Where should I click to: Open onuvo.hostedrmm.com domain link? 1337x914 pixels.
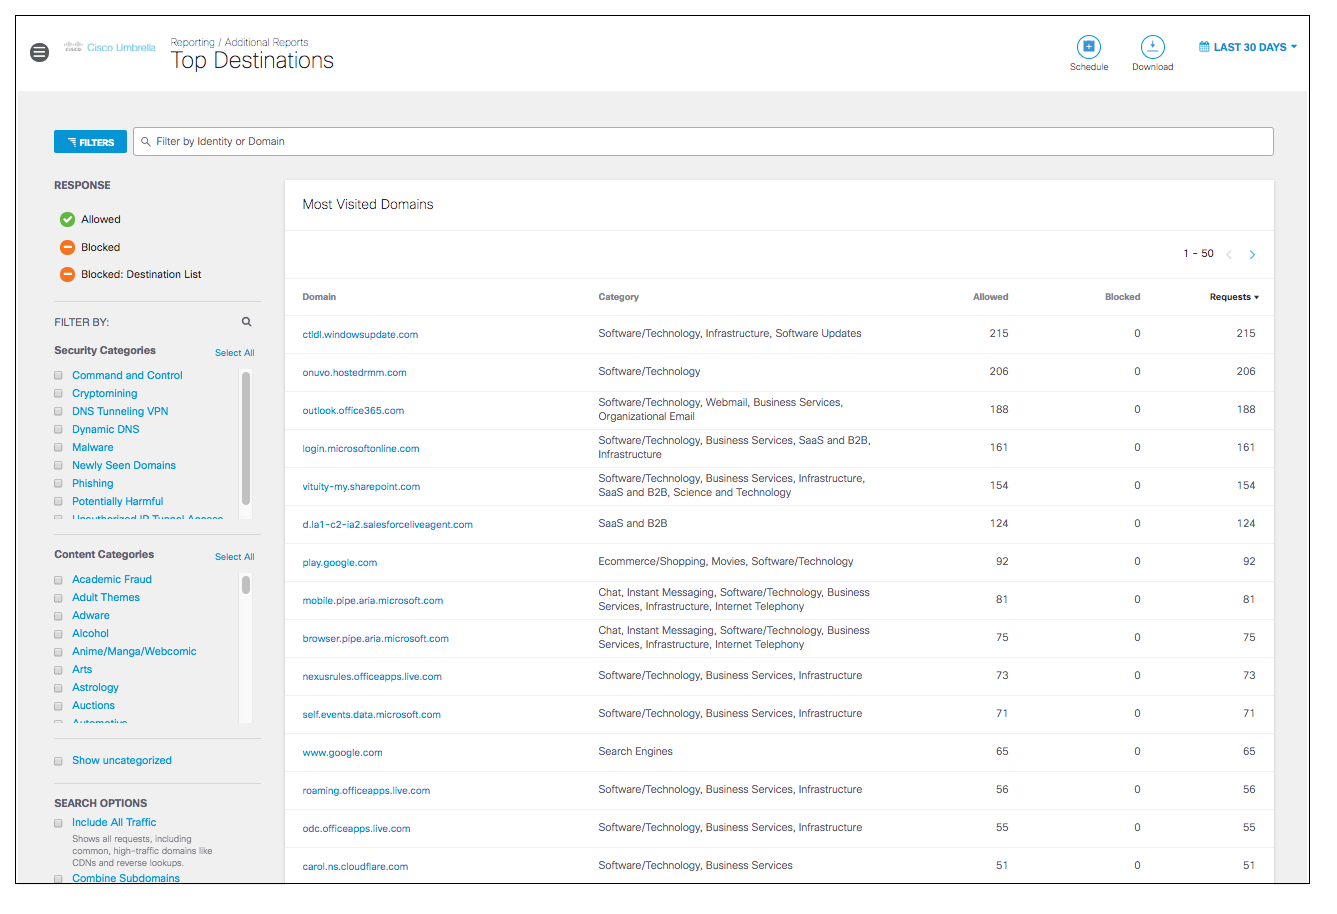354,372
